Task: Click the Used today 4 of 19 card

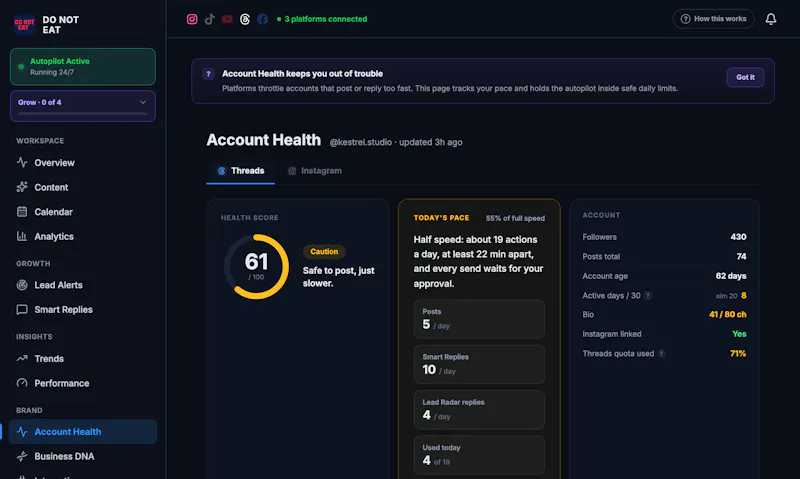Action: point(479,455)
